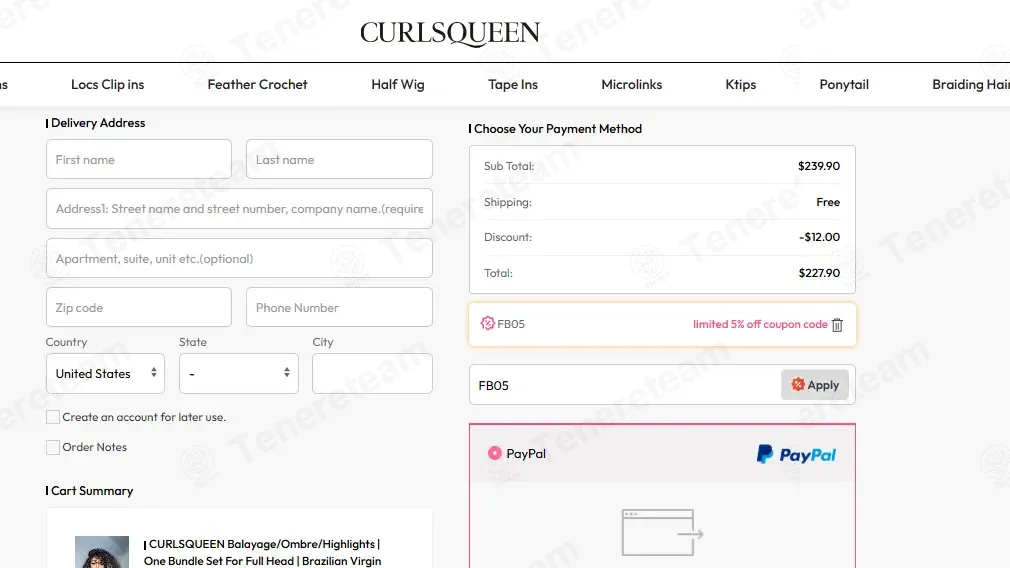Click the coupon badge icon beside FB05

[488, 323]
